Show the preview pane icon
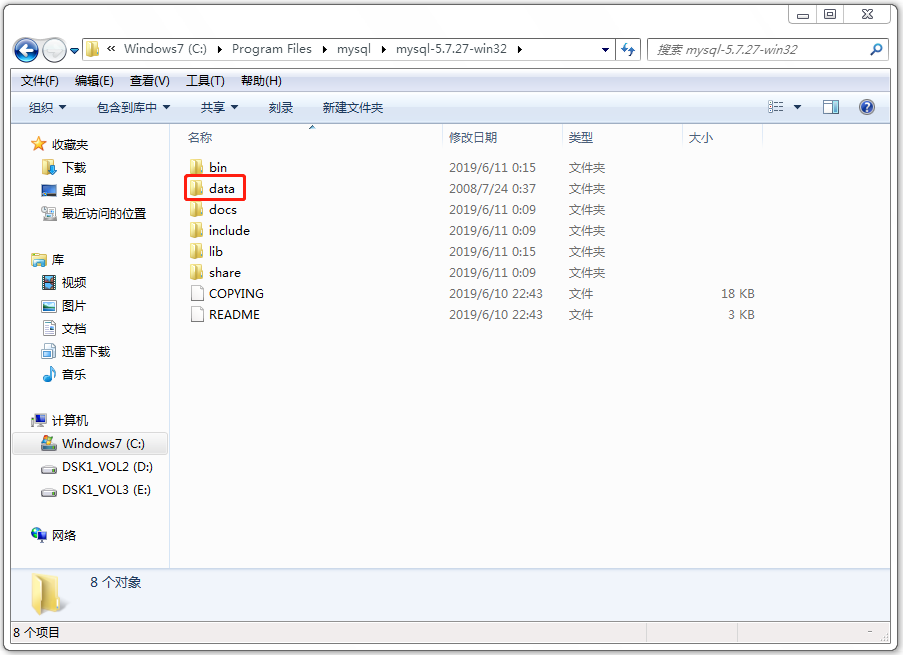Viewport: 903px width, 655px height. (x=831, y=107)
